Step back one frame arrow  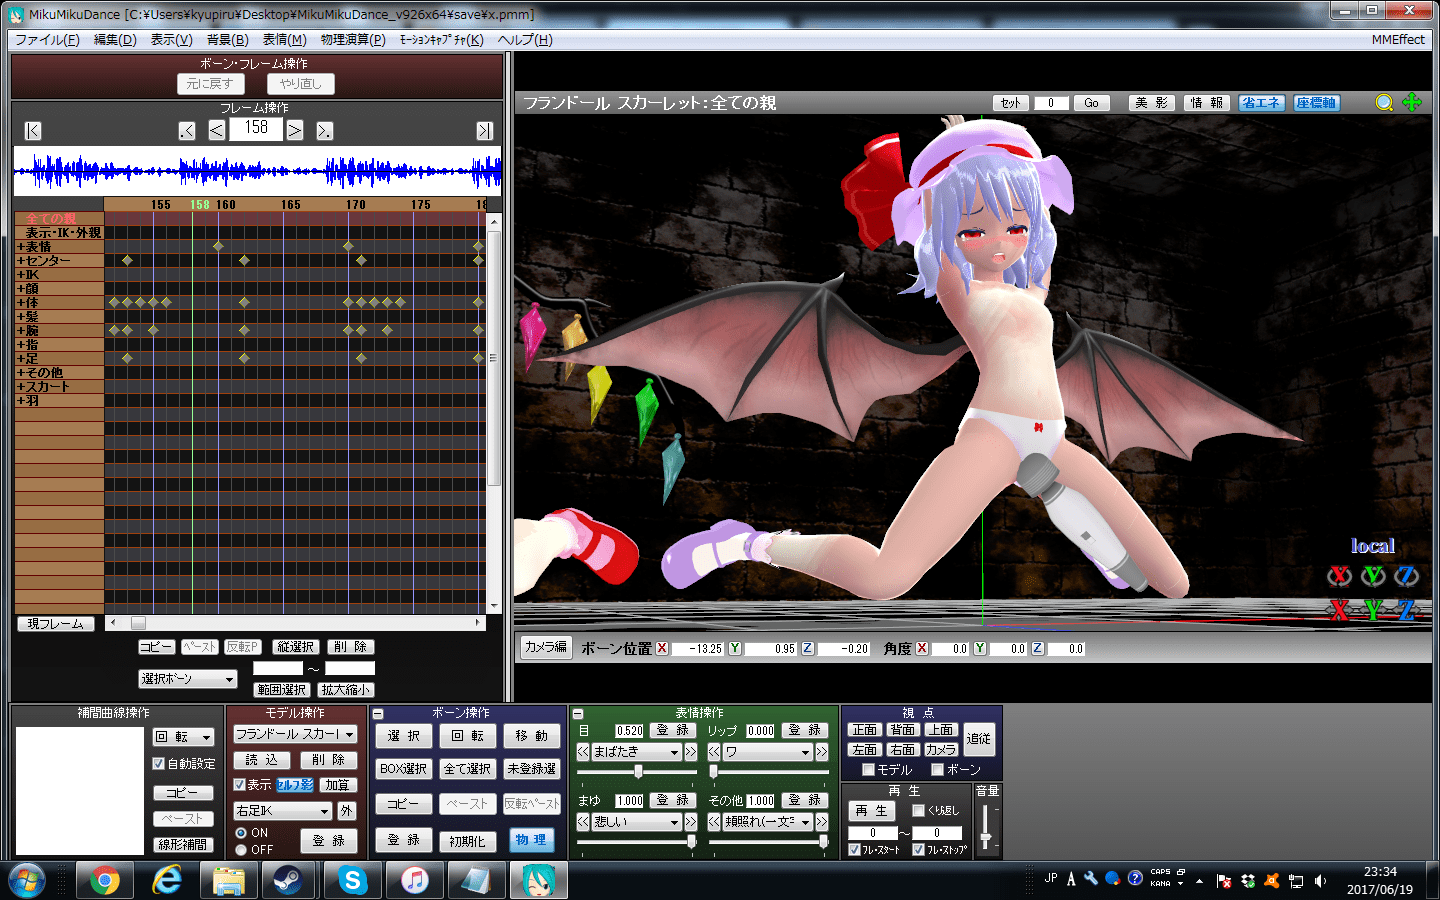pos(217,130)
